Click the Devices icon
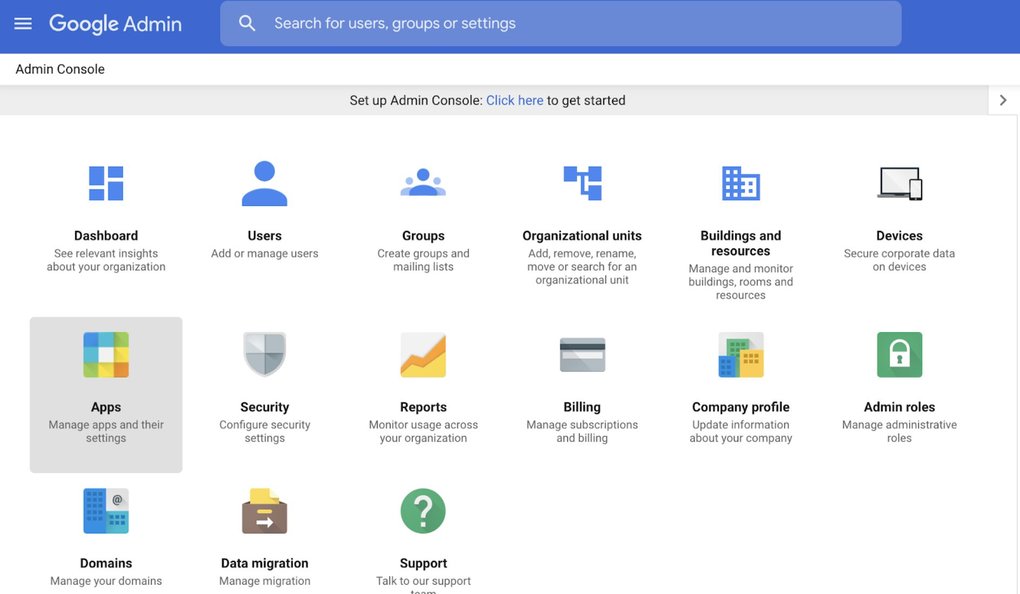Screen dimensions: 1020x594 click(x=899, y=183)
